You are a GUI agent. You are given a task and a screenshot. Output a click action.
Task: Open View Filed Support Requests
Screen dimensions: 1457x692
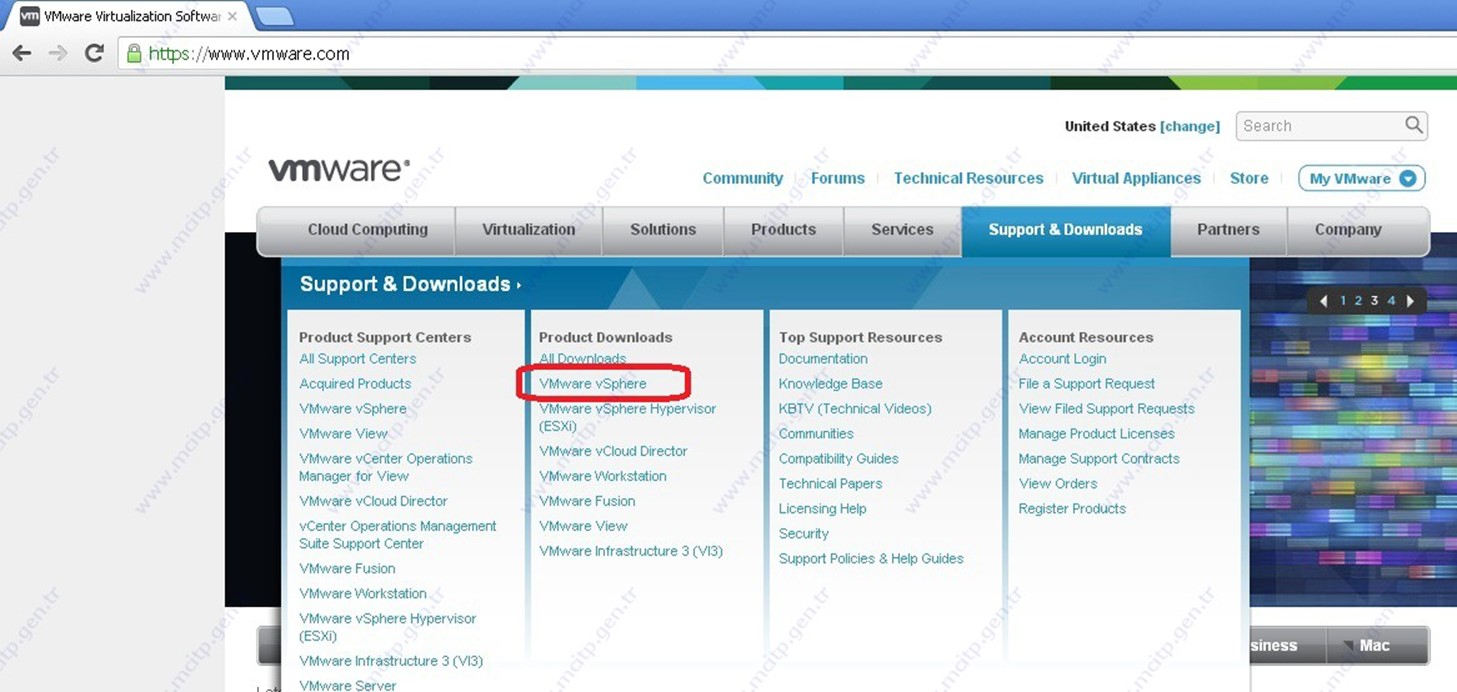(x=1107, y=409)
